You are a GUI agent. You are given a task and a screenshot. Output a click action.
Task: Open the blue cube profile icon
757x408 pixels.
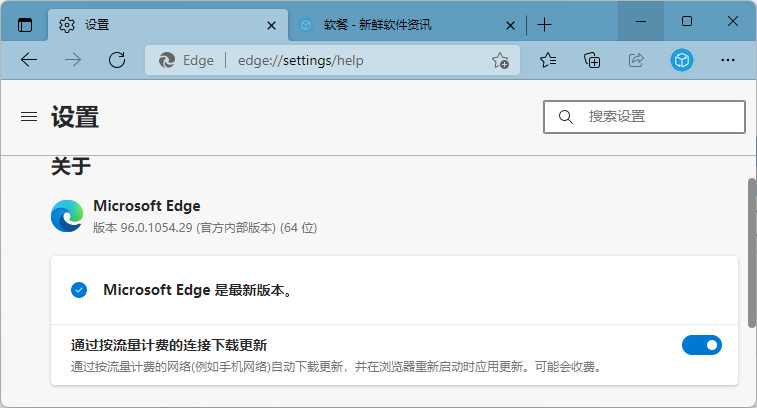point(681,60)
